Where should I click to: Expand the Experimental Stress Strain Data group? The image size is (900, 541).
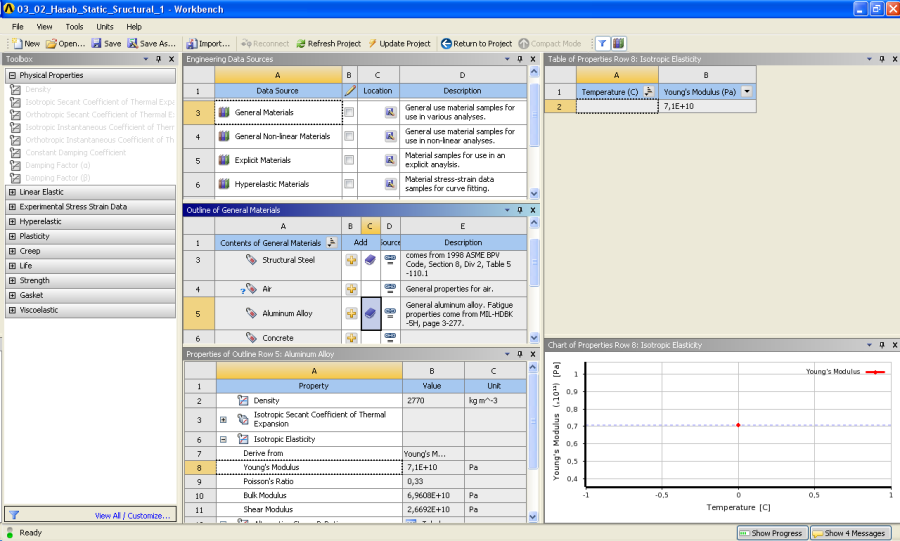pos(12,207)
